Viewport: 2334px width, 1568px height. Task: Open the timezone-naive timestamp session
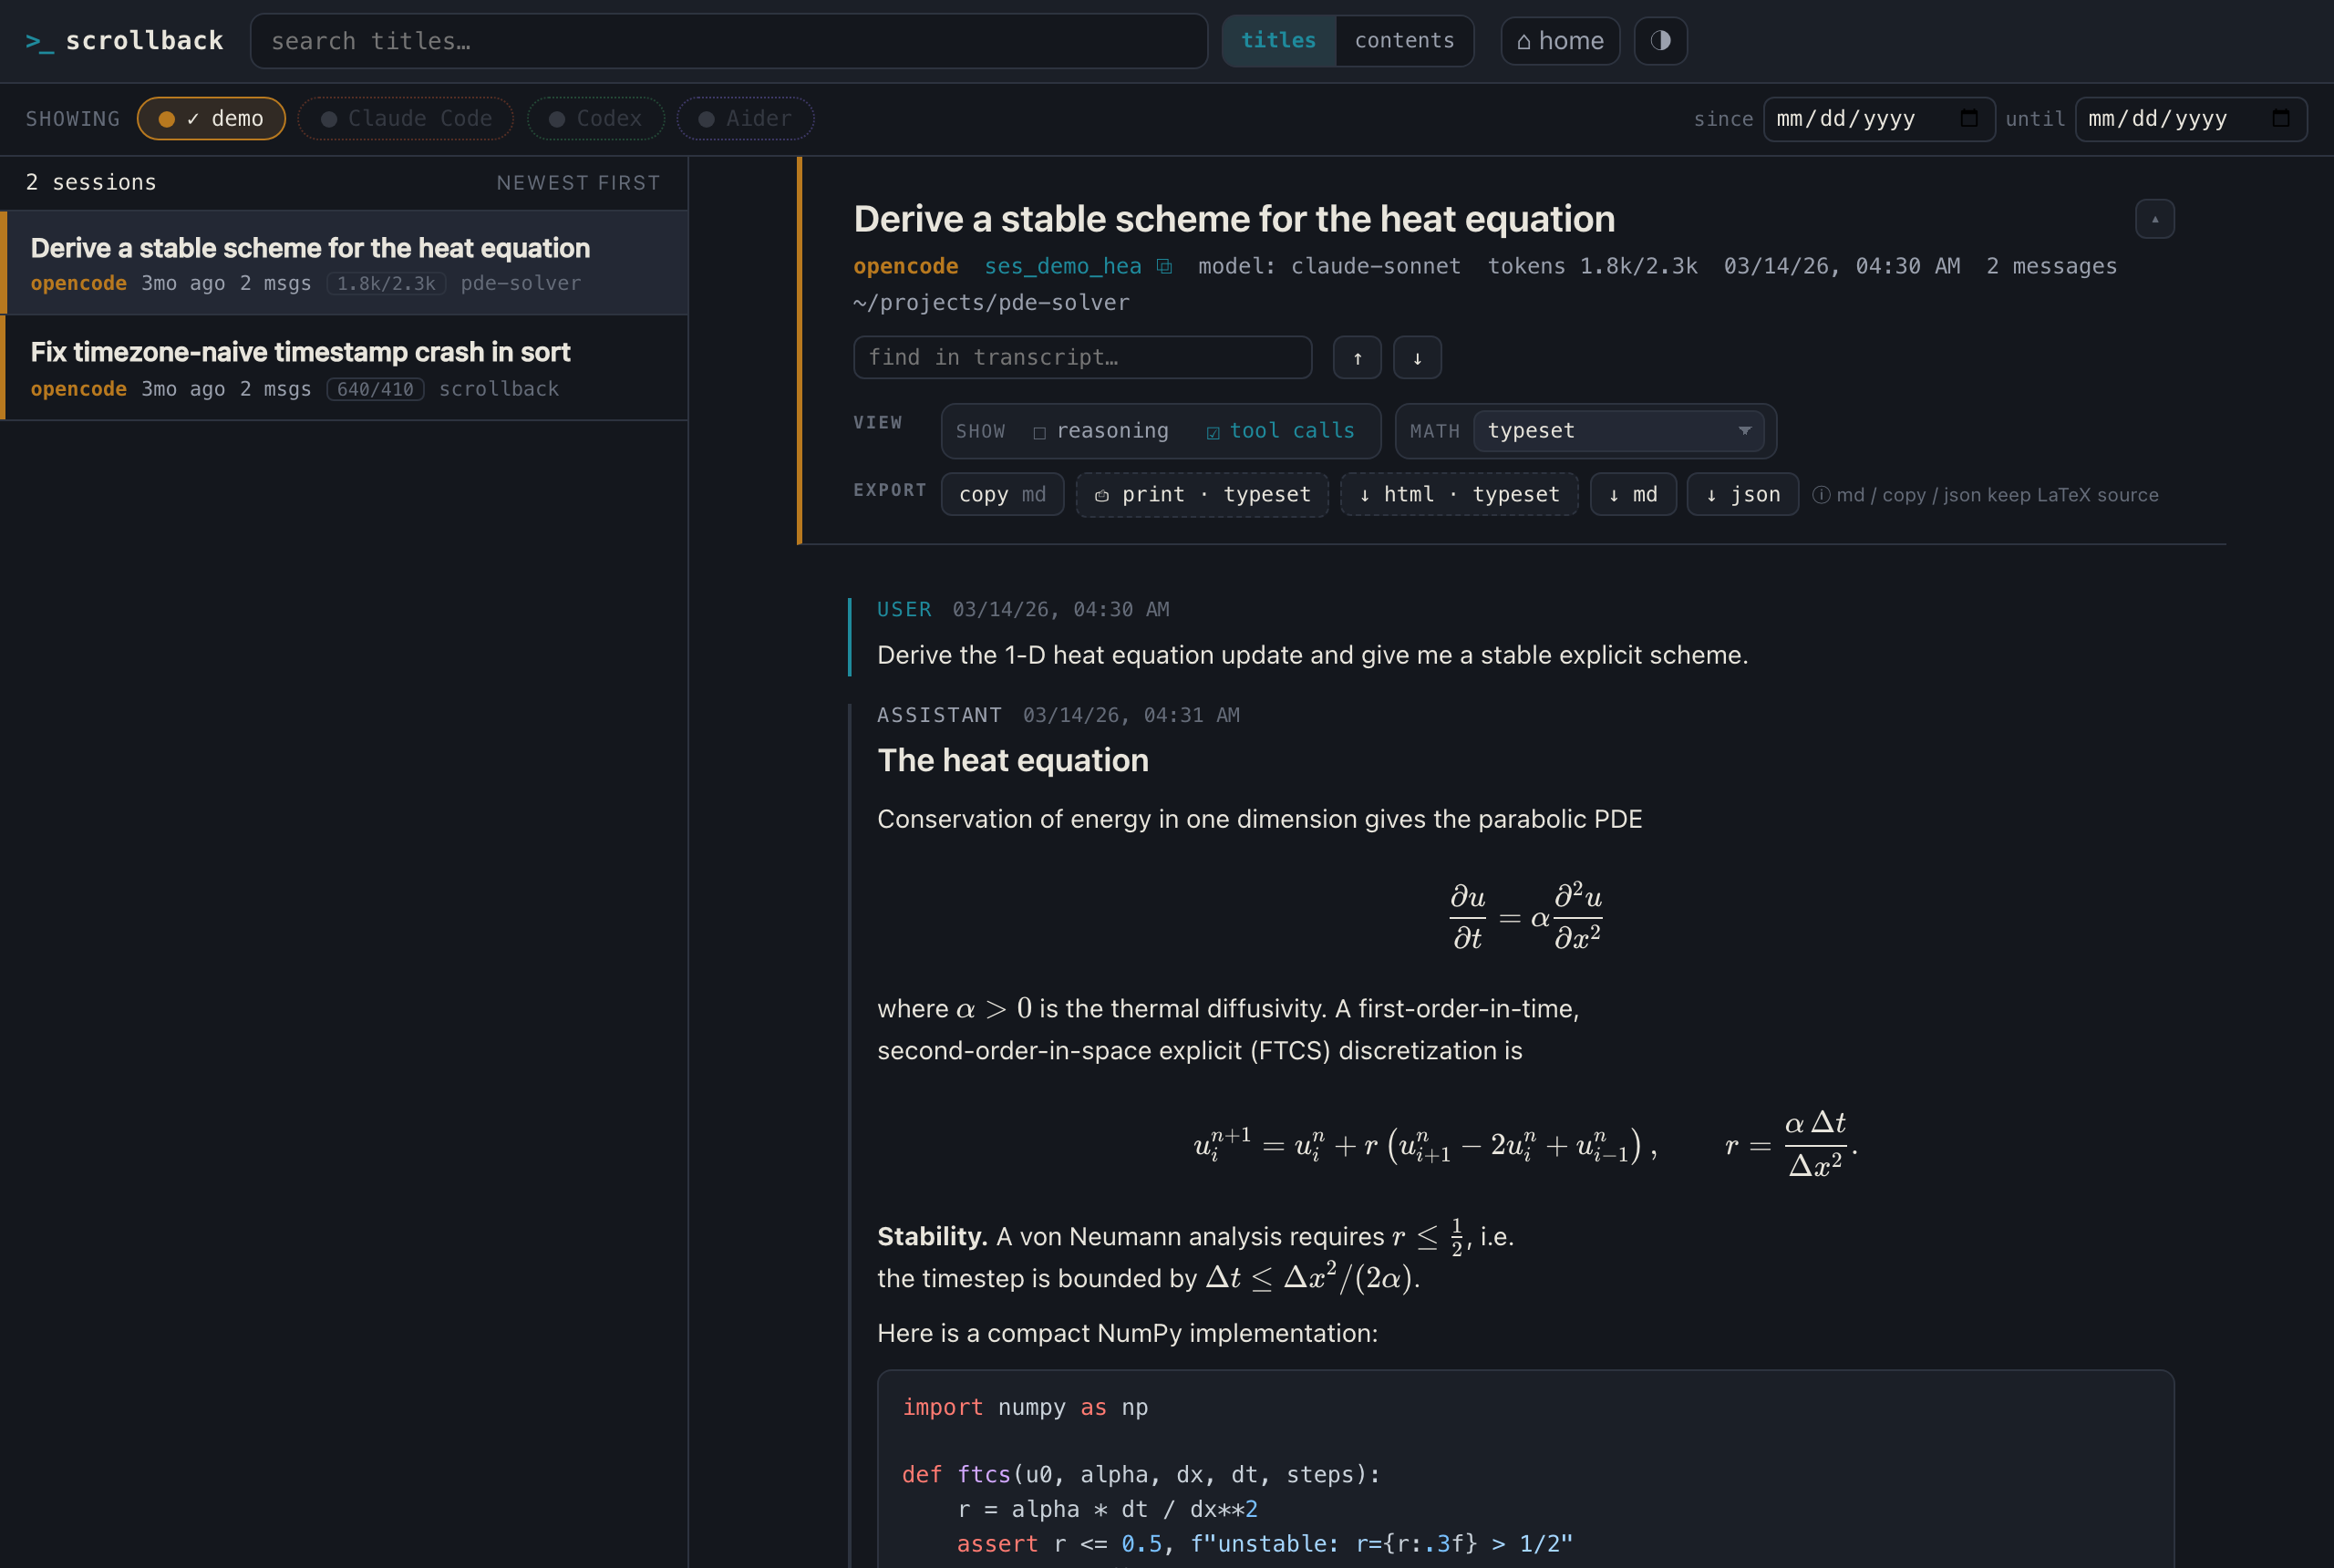click(344, 368)
